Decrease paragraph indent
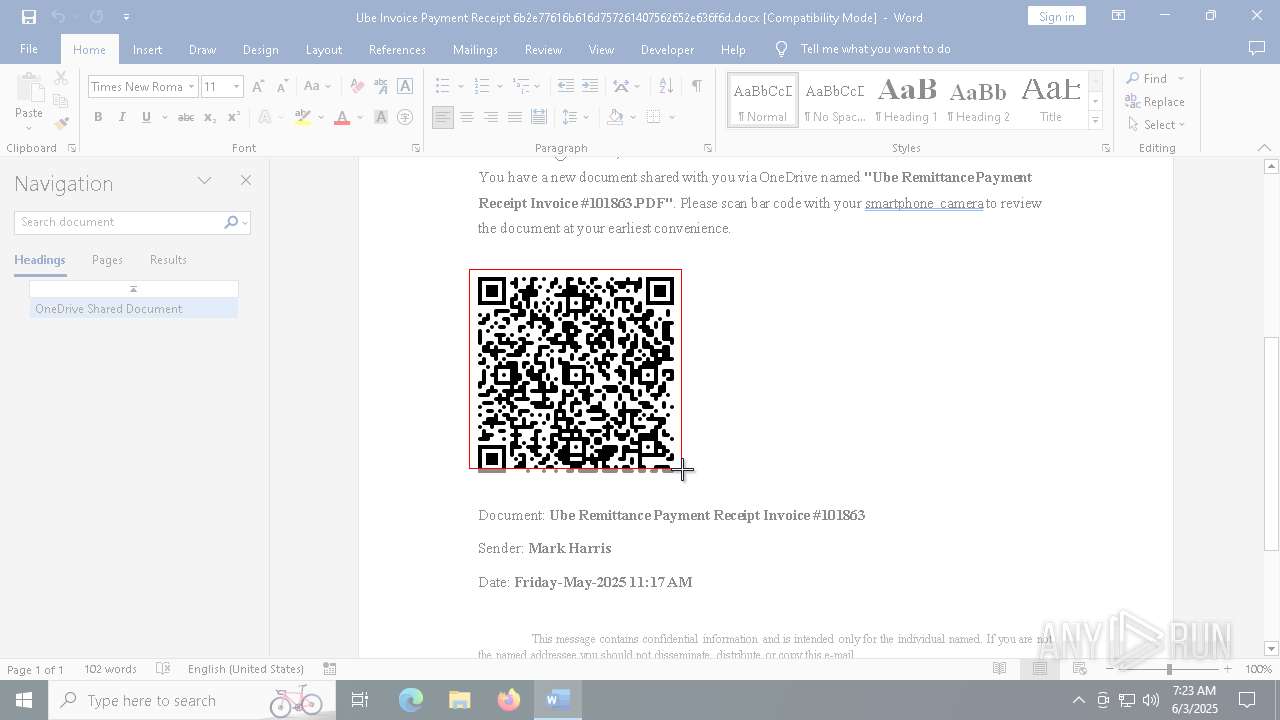The image size is (1280, 720). point(566,87)
